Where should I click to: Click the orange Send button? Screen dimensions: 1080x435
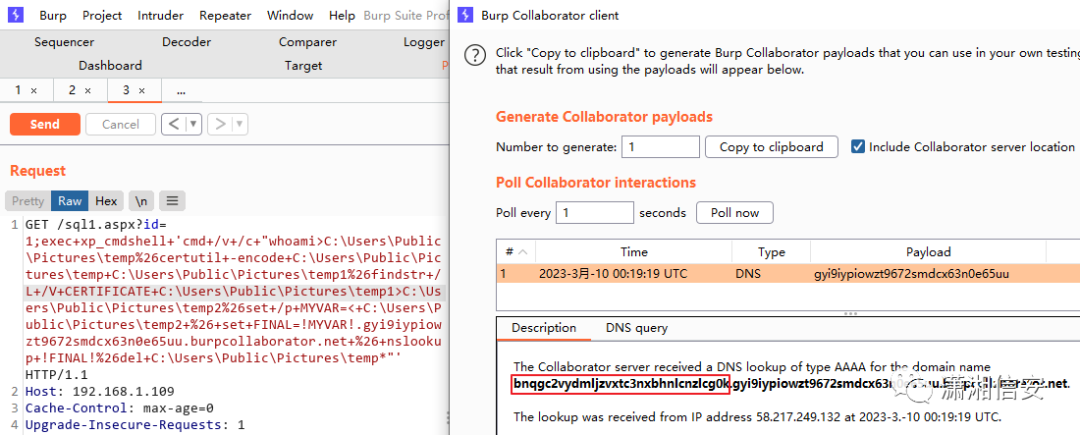[x=45, y=125]
